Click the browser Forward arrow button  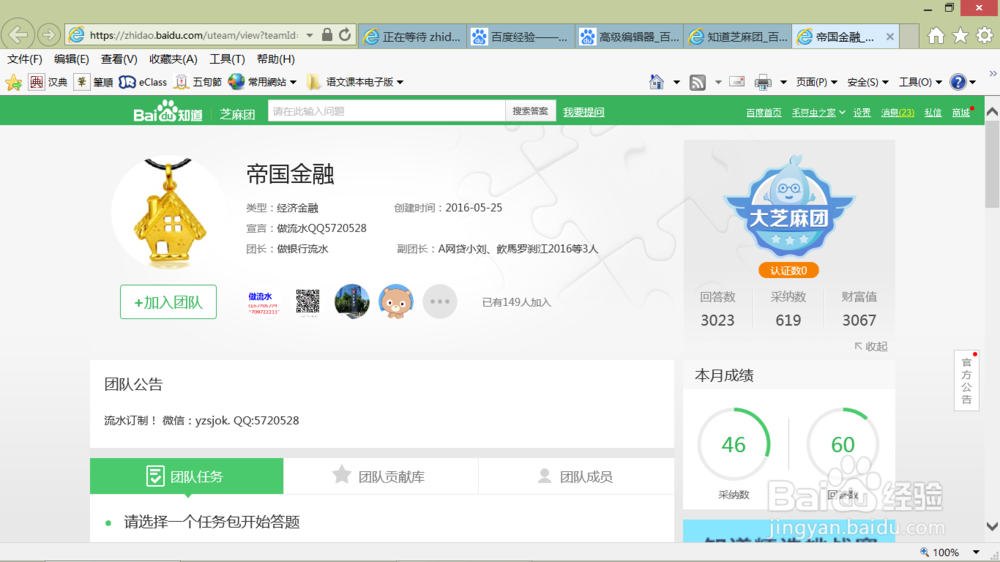point(48,35)
